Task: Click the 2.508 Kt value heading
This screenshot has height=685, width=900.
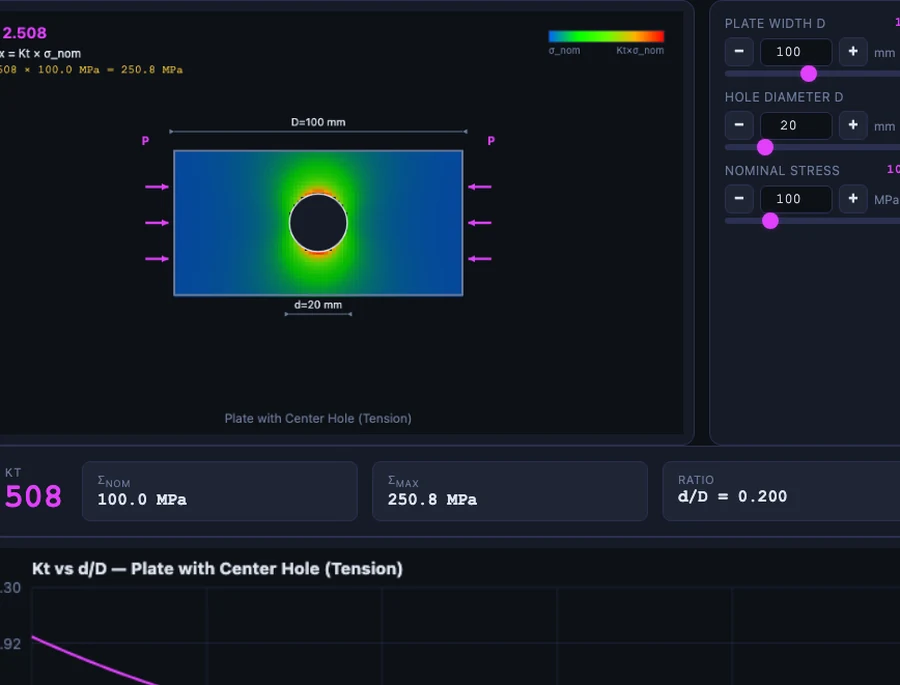Action: [x=24, y=33]
